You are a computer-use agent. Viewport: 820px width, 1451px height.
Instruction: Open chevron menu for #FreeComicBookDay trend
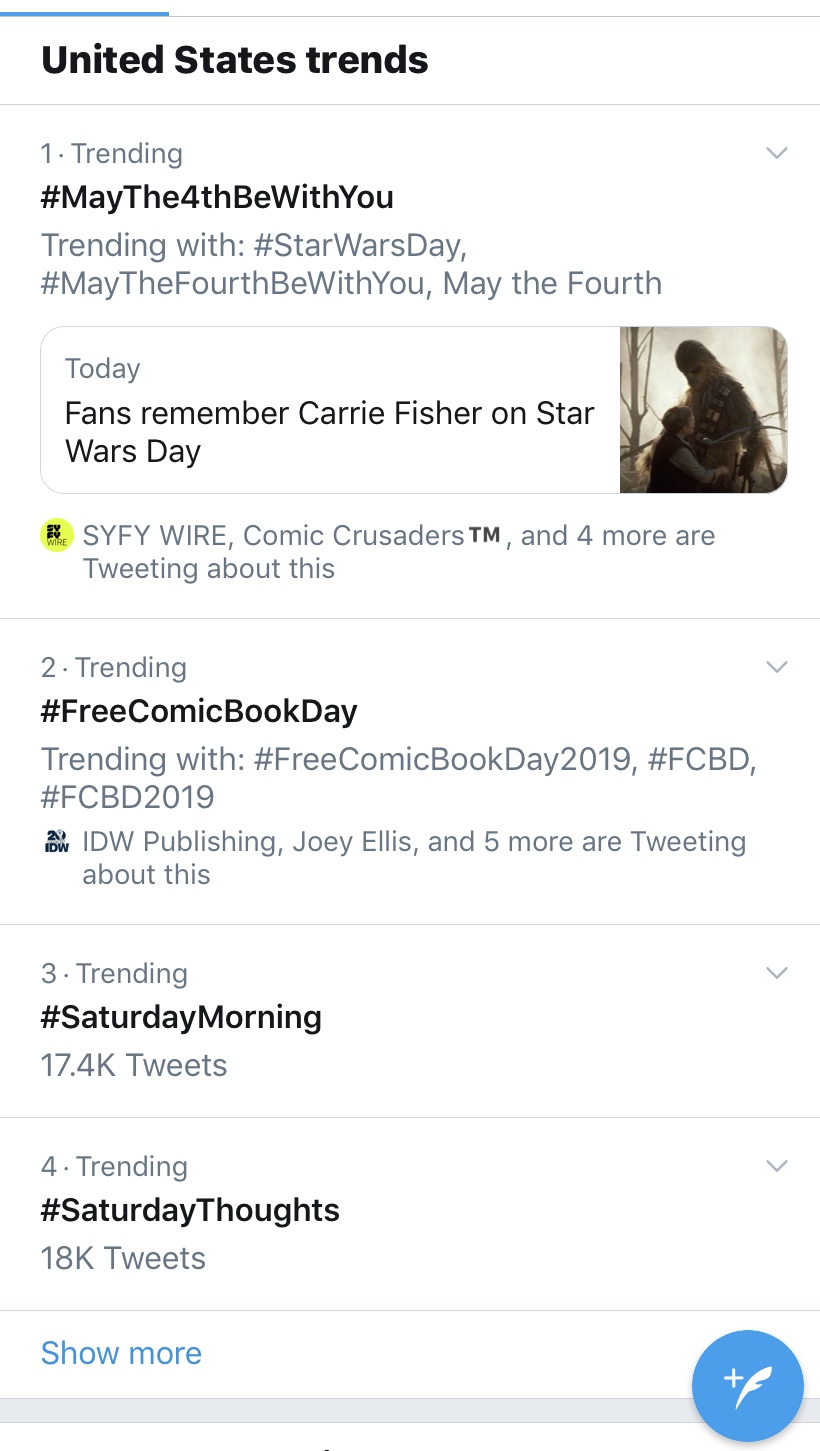click(777, 667)
